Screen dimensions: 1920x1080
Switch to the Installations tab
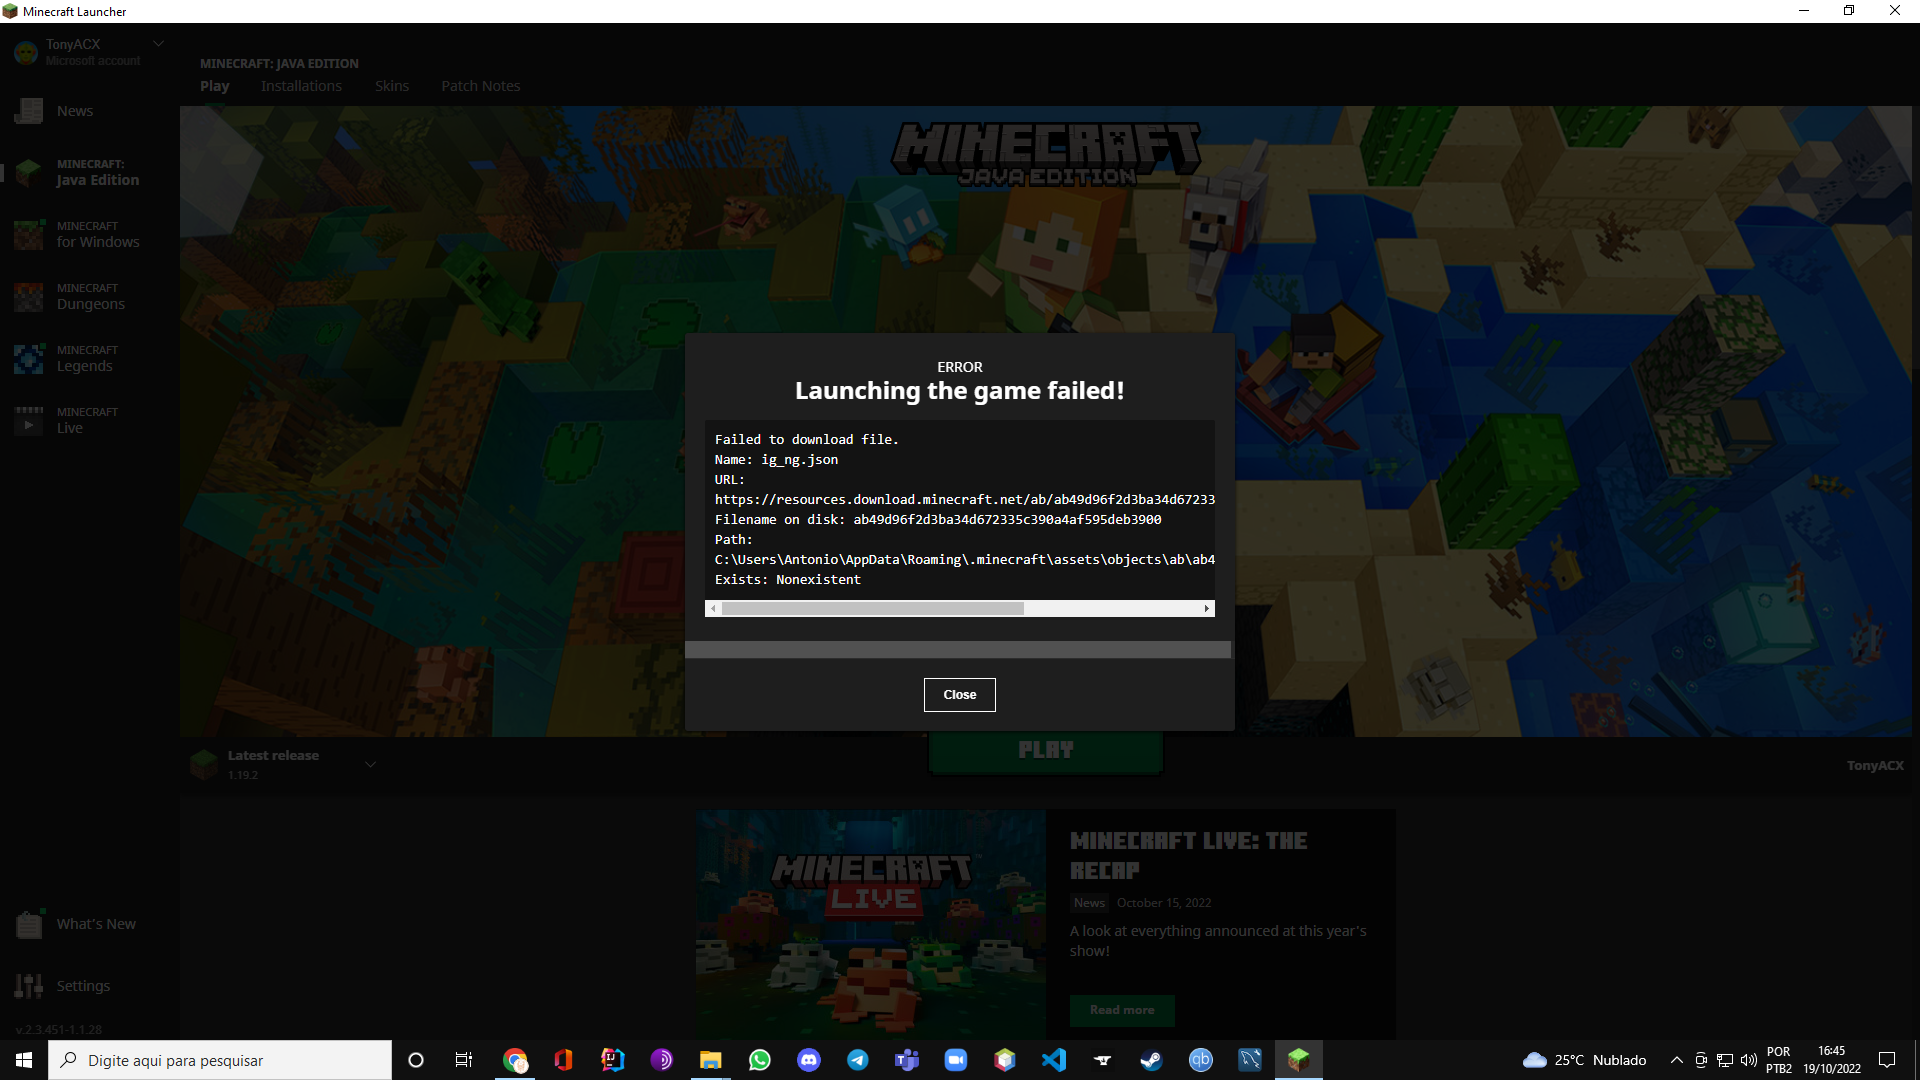[301, 86]
